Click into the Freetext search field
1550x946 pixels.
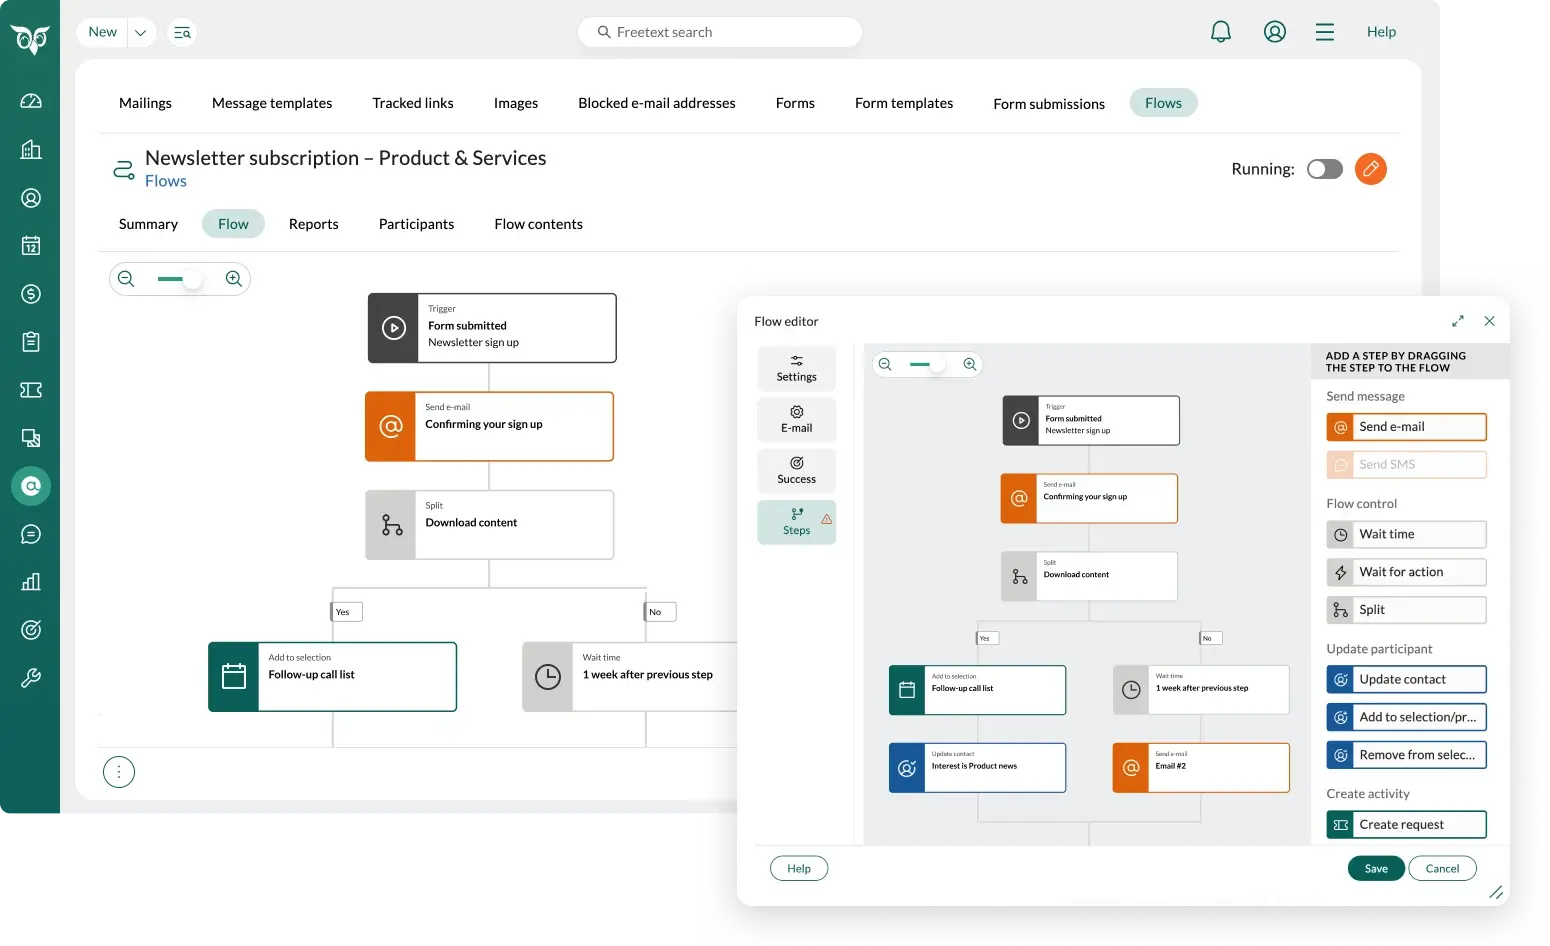(720, 32)
